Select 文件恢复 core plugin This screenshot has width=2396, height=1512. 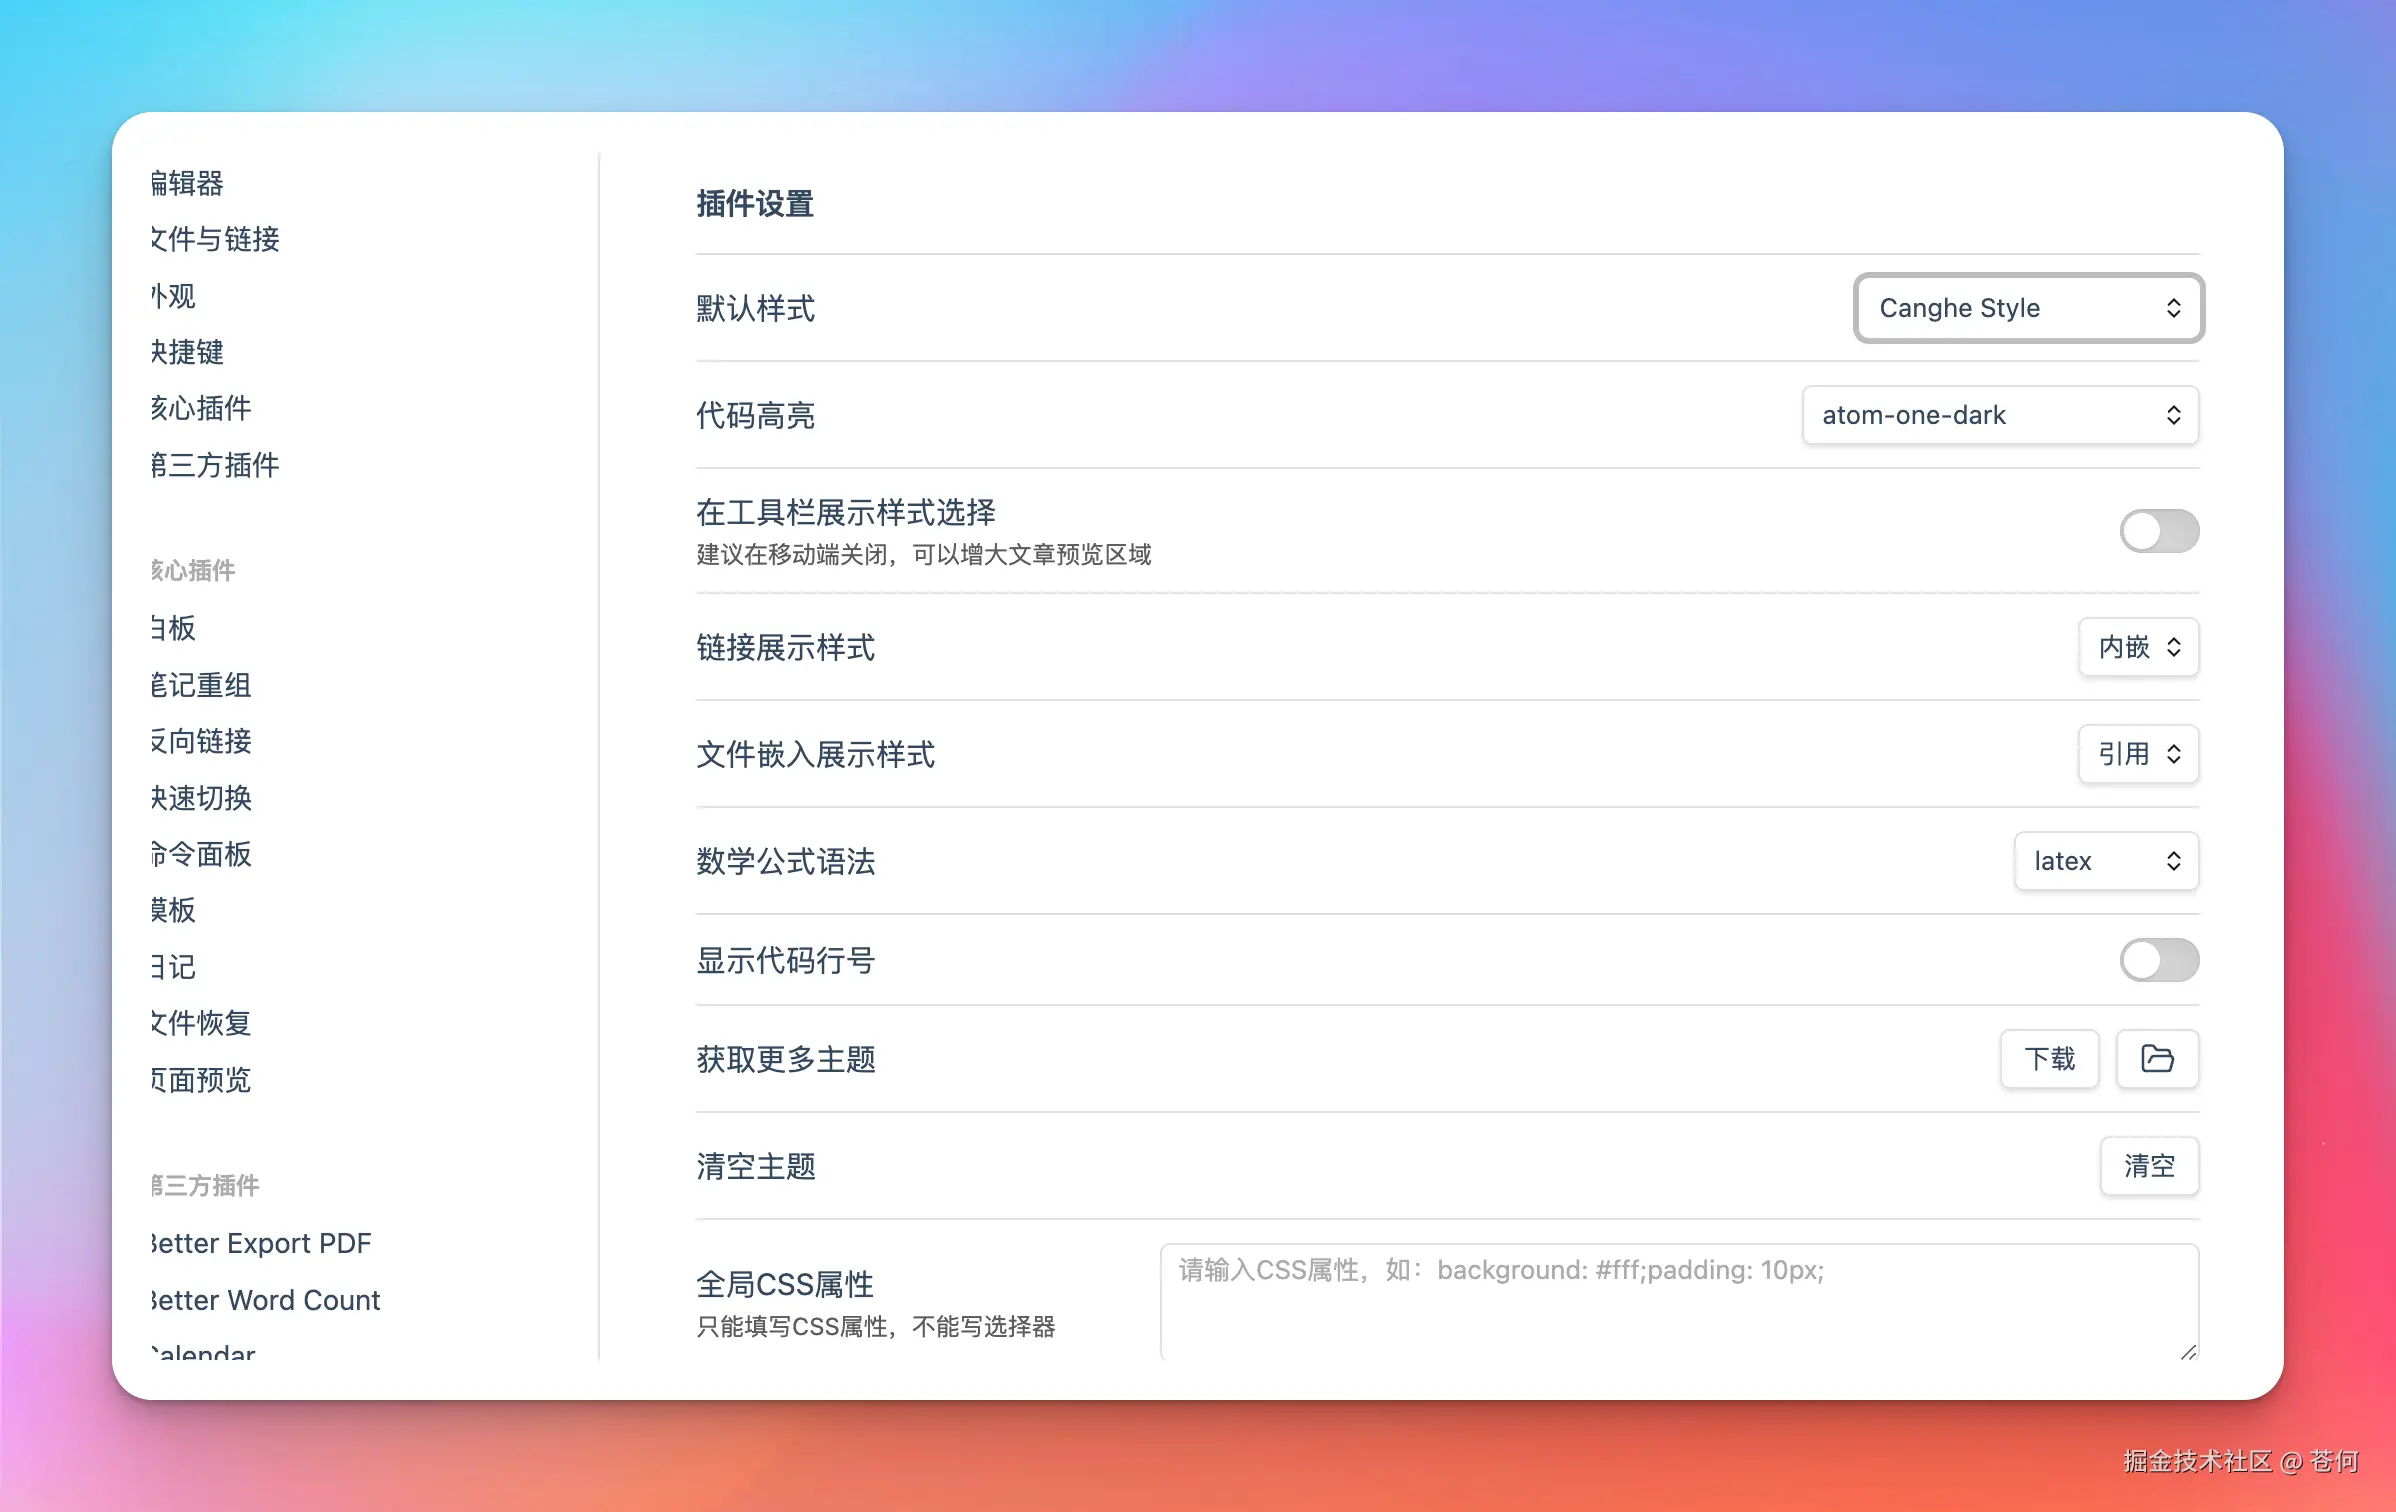pos(199,1022)
